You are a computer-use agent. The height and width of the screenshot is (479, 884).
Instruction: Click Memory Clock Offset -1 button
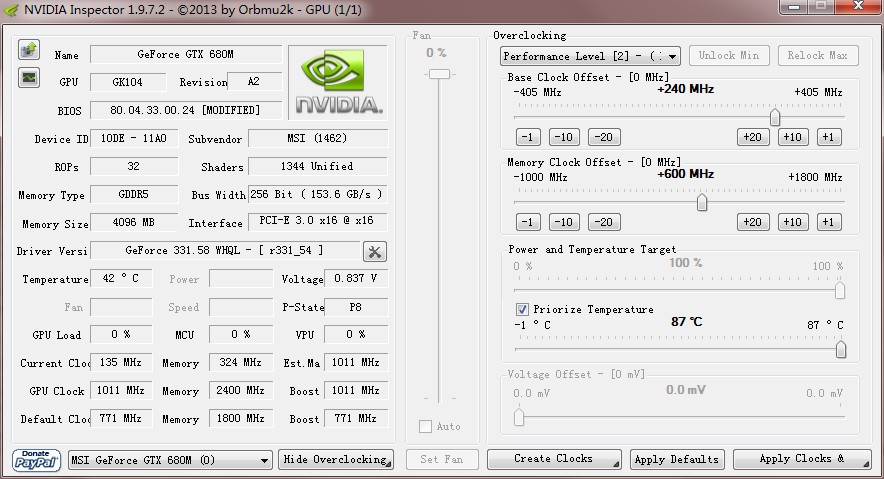tap(528, 222)
